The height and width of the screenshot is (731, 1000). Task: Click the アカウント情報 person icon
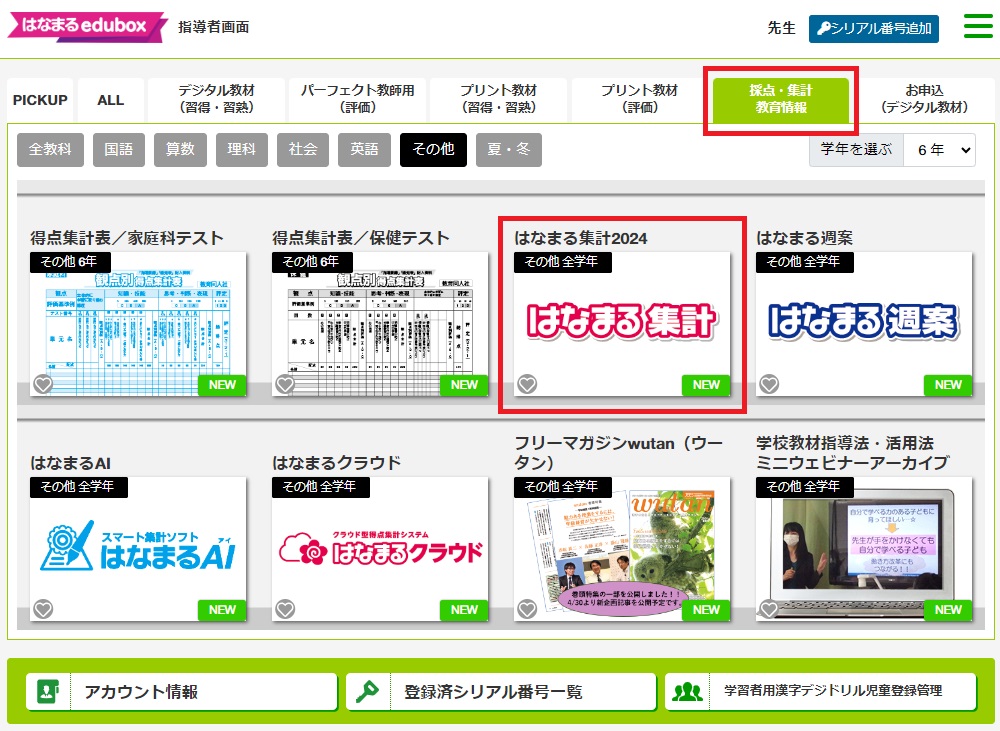tap(48, 691)
